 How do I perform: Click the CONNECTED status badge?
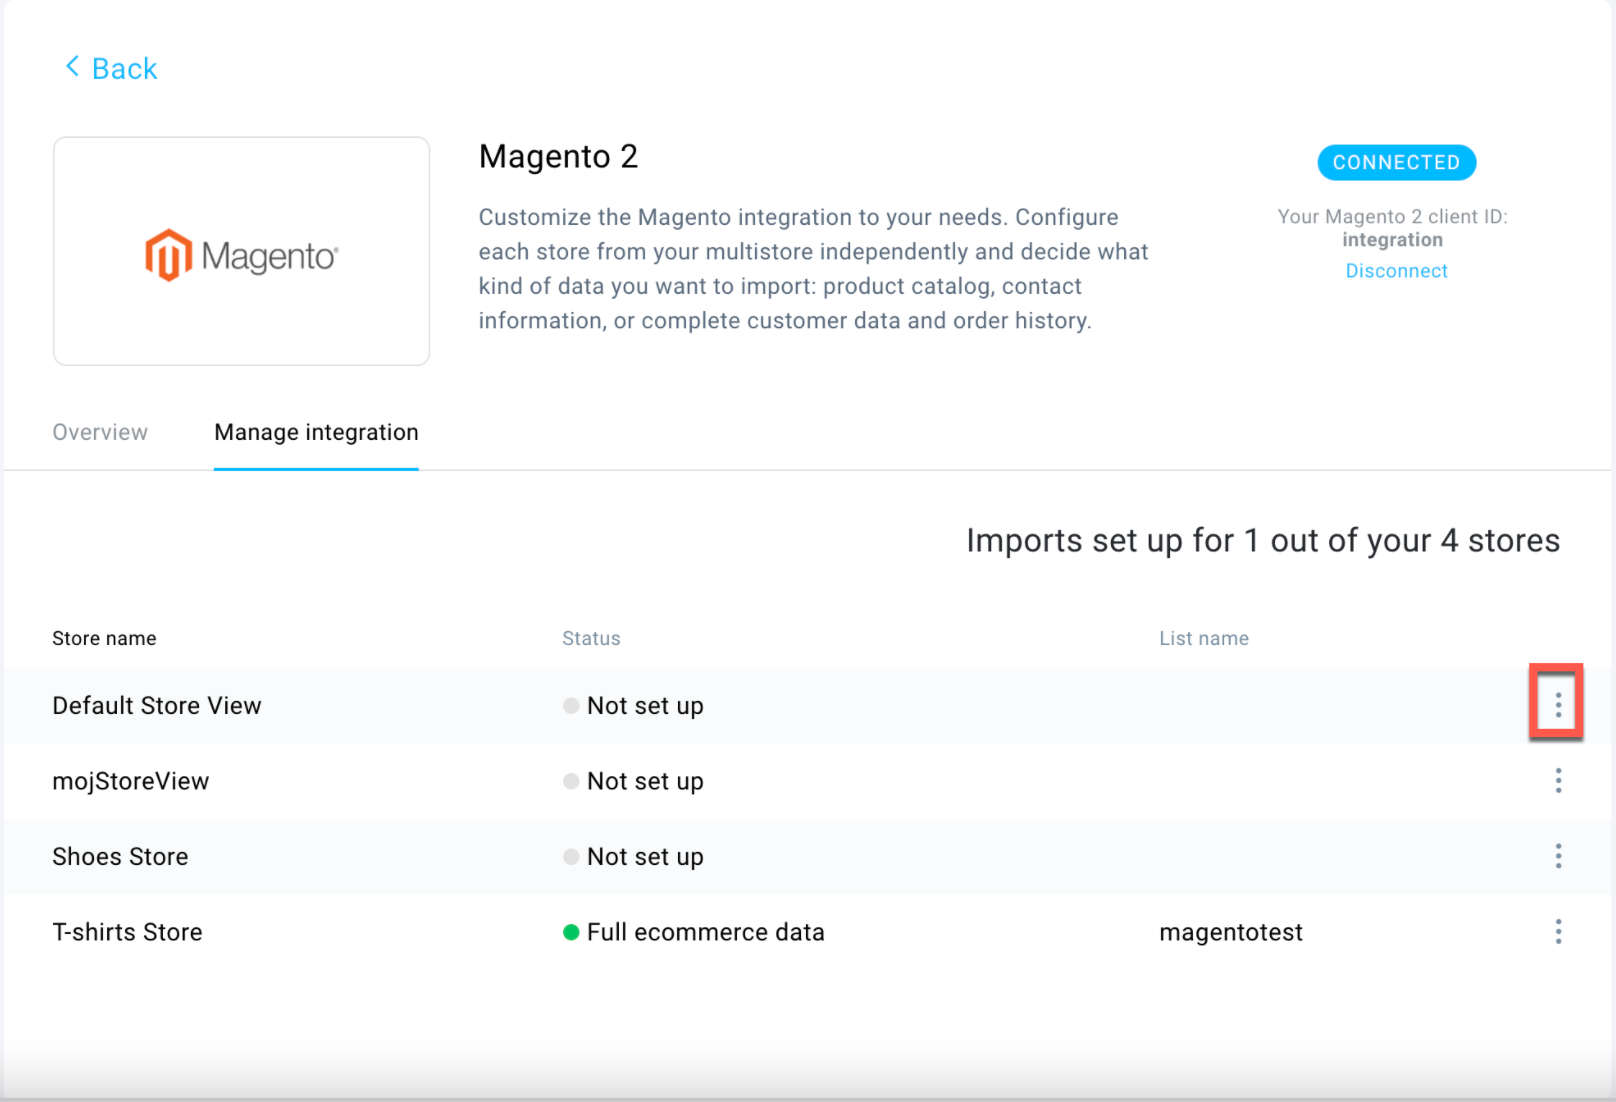(1396, 162)
